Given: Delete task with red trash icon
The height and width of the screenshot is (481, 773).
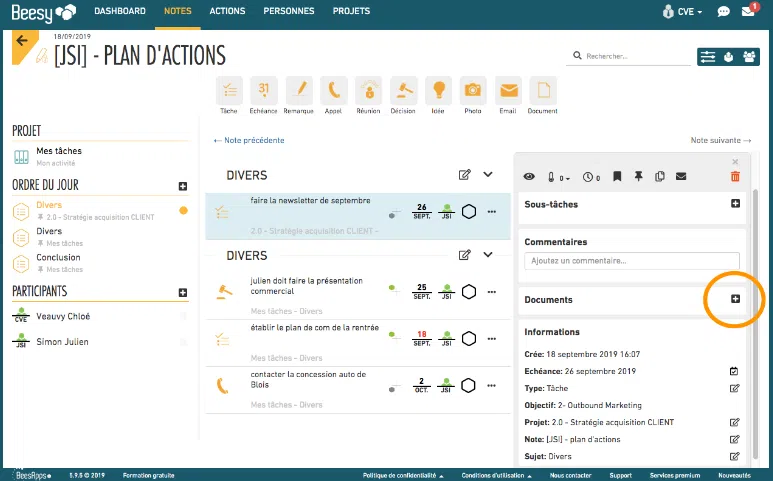Looking at the screenshot, I should 735,176.
